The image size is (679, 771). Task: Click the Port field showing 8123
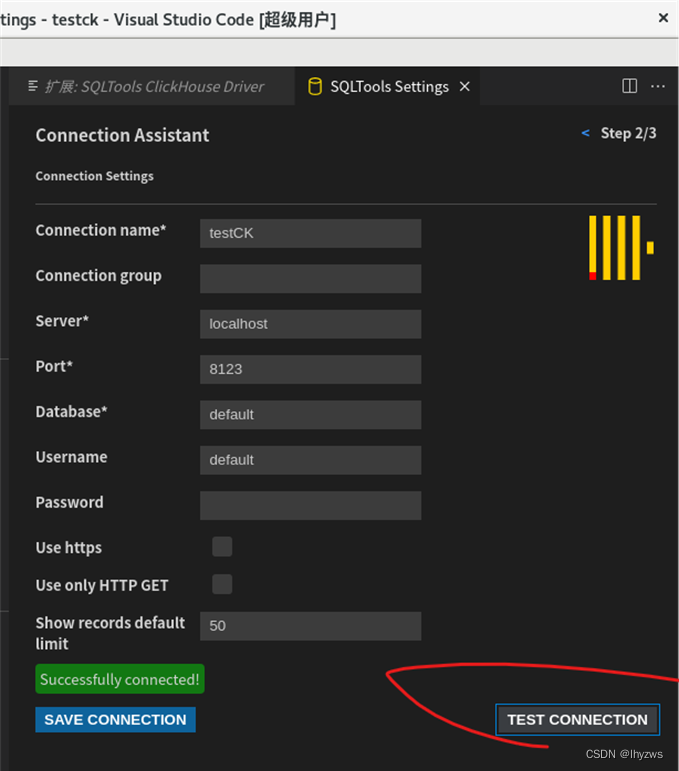coord(311,369)
